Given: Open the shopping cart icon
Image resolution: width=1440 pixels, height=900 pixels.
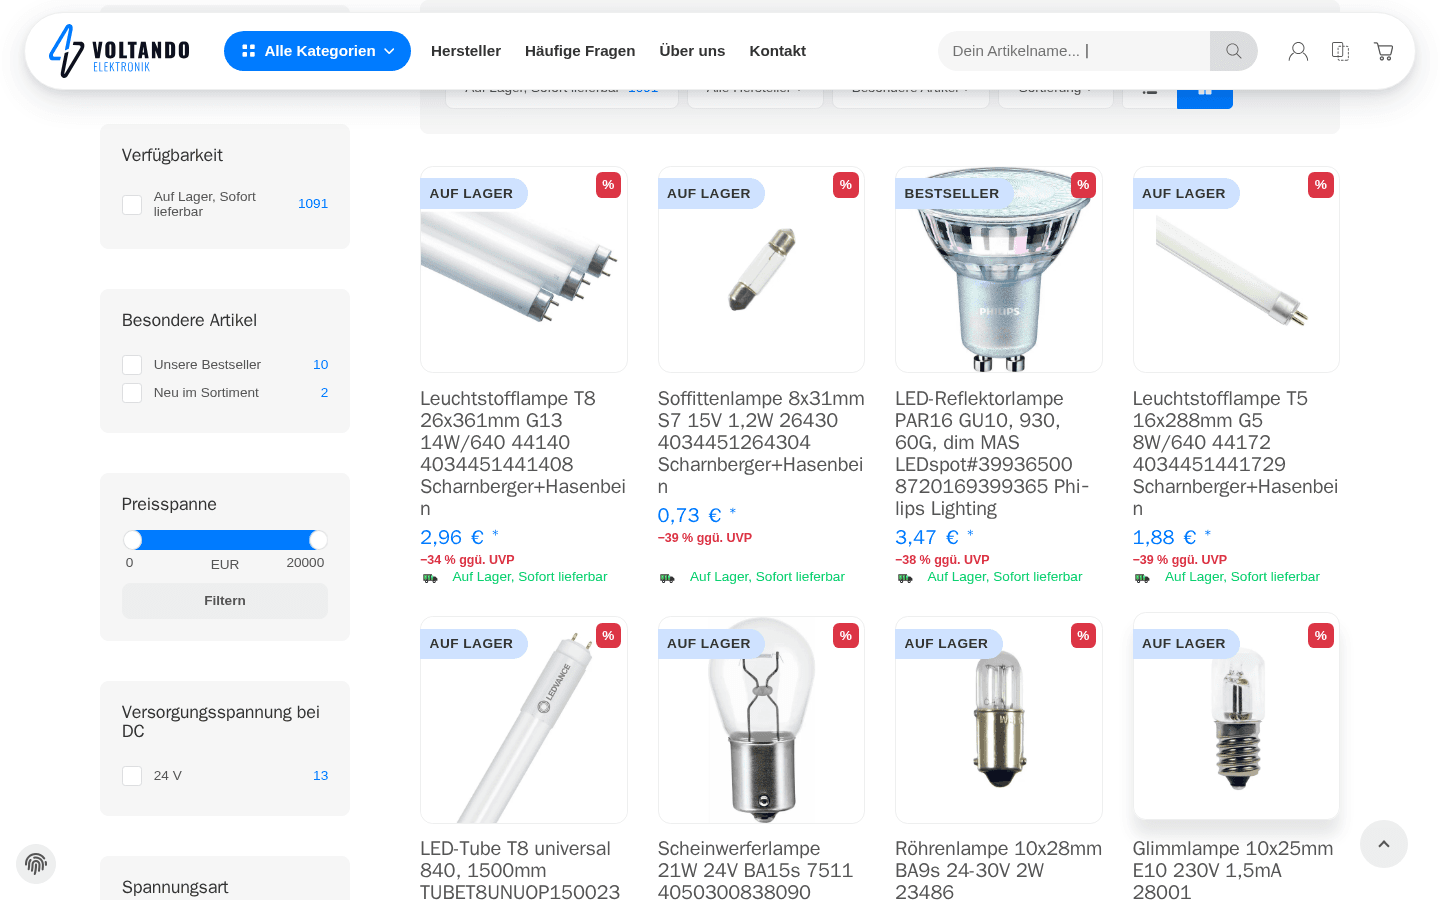Looking at the screenshot, I should 1384,51.
